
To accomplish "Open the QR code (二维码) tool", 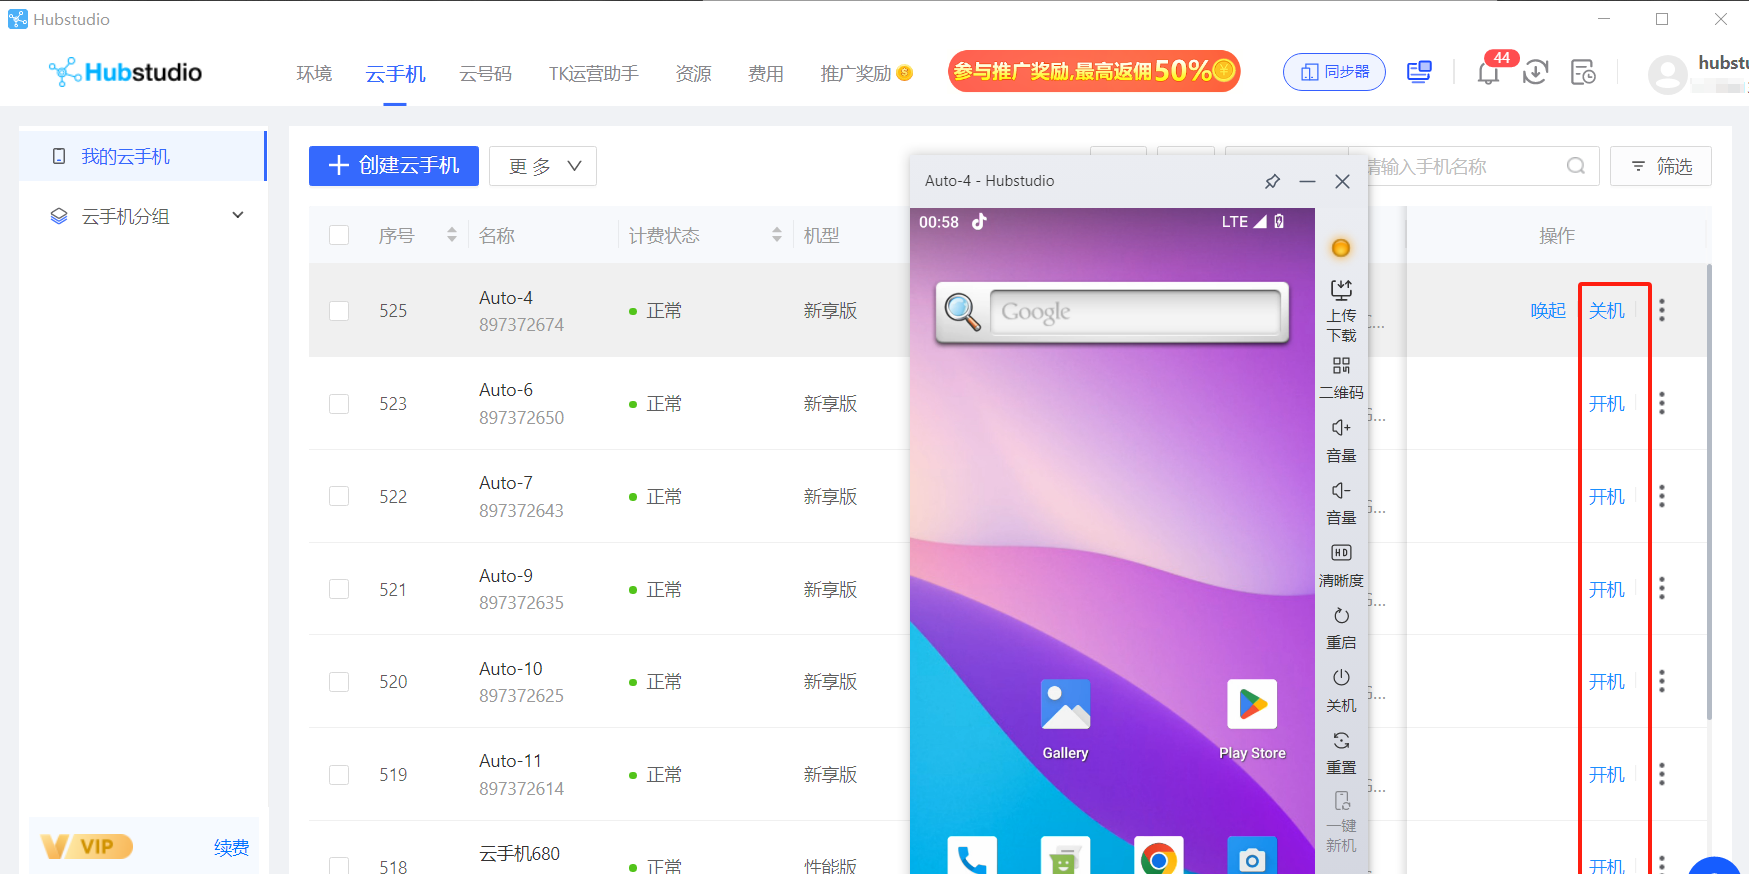I will [1341, 366].
